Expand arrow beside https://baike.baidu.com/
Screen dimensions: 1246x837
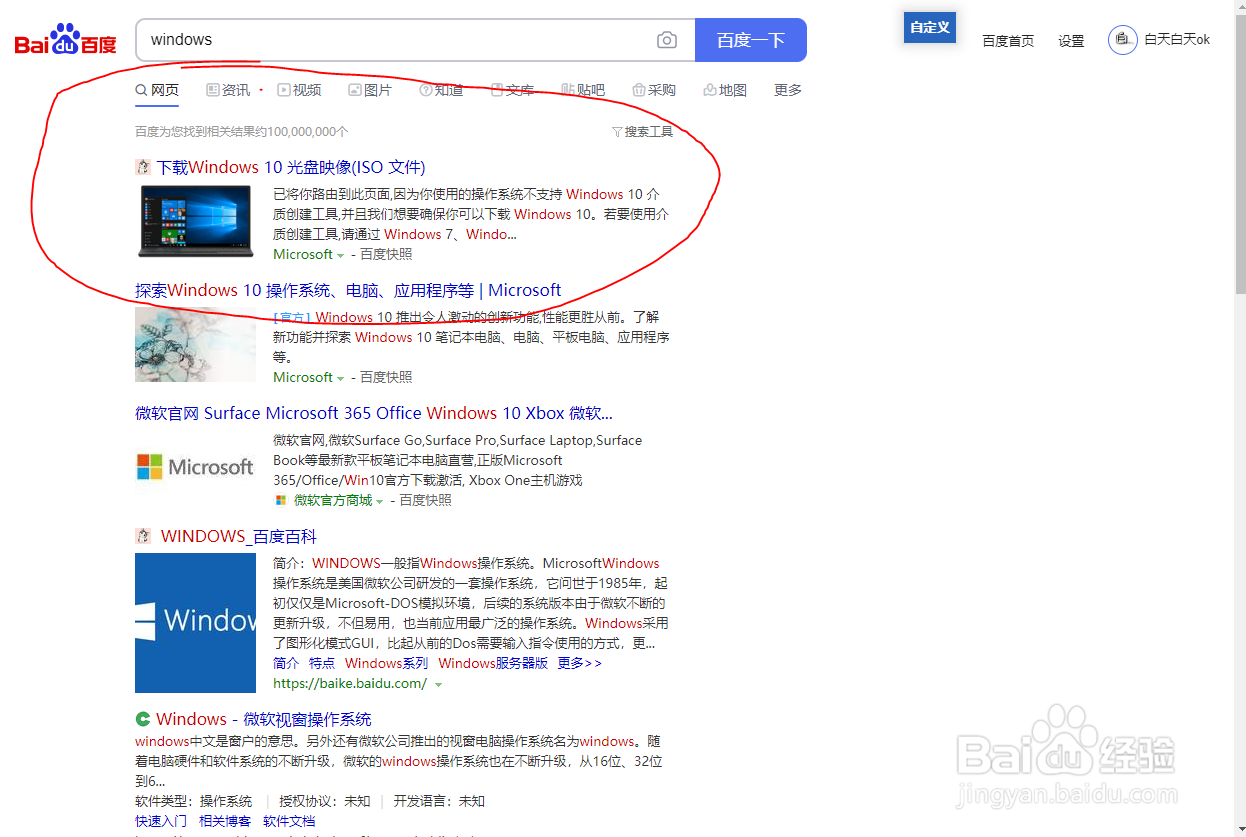(439, 685)
